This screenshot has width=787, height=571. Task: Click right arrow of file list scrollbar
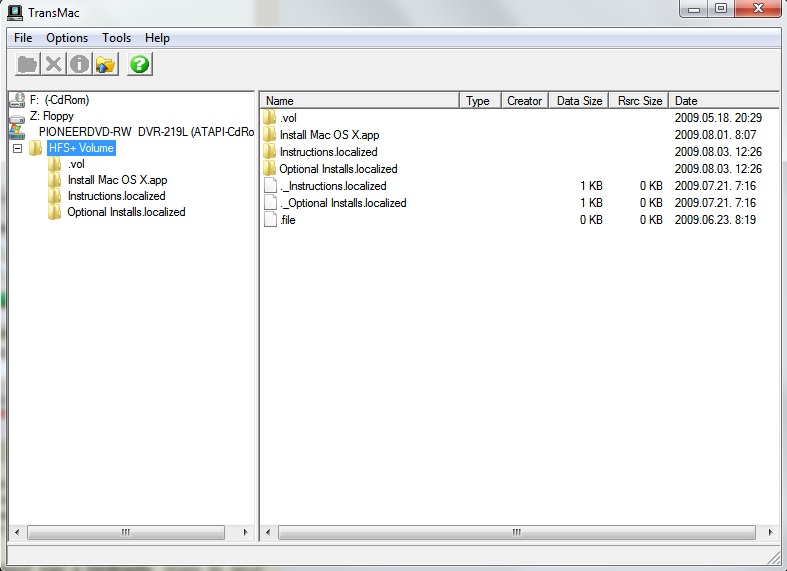770,532
